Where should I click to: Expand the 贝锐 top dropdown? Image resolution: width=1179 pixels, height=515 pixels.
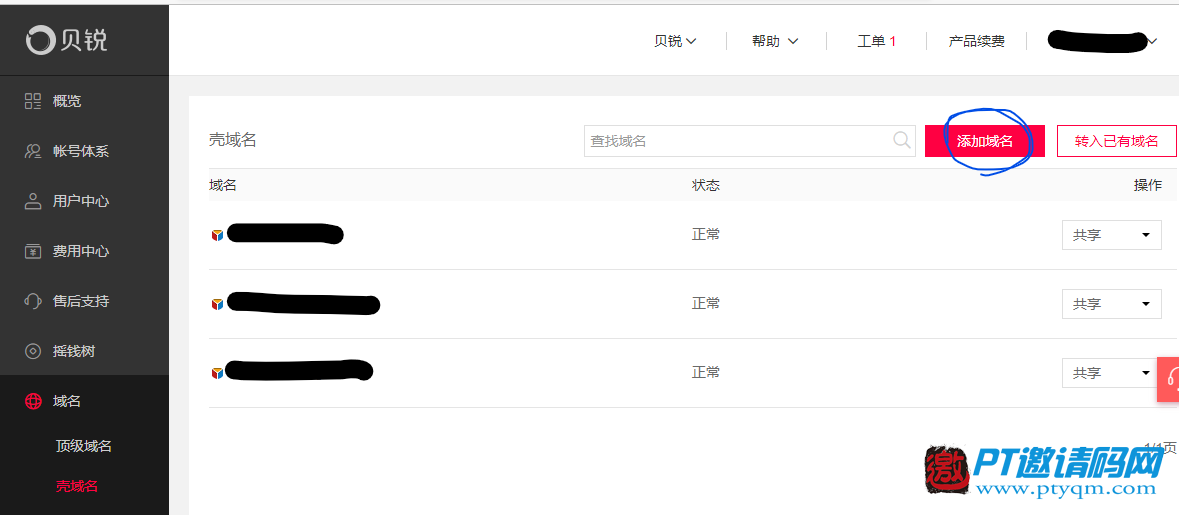[x=675, y=41]
